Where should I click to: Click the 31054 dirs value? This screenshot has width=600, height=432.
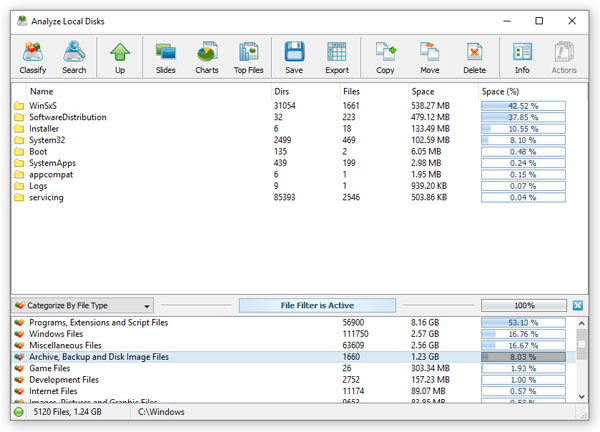[284, 106]
